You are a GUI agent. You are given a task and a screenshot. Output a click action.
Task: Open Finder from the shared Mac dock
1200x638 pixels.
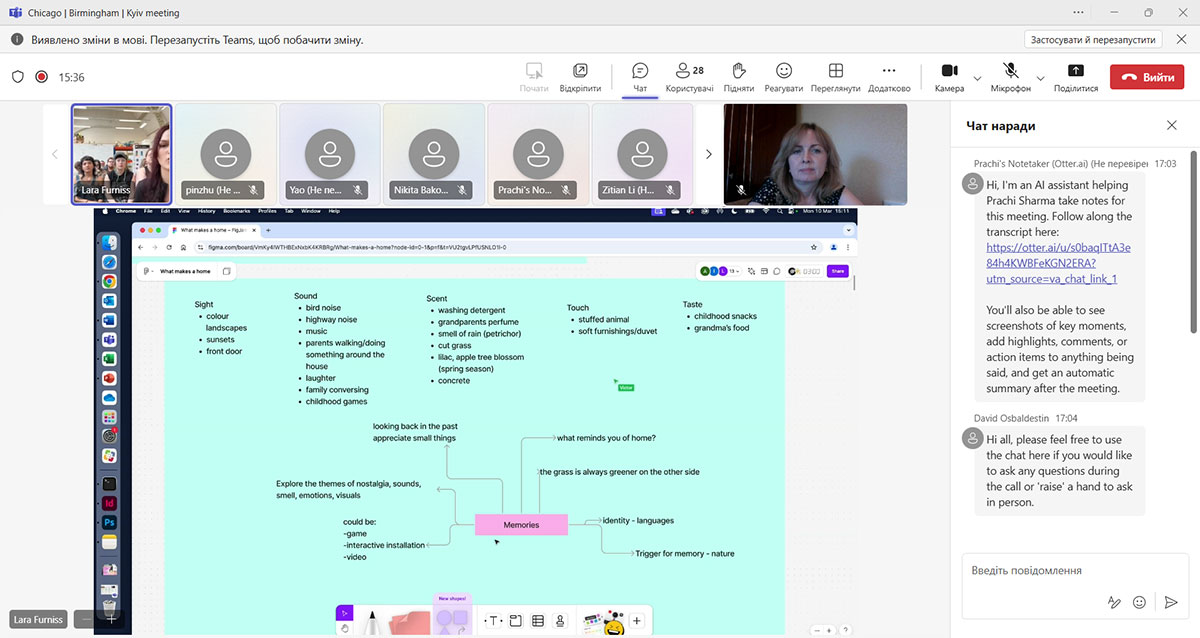click(109, 242)
